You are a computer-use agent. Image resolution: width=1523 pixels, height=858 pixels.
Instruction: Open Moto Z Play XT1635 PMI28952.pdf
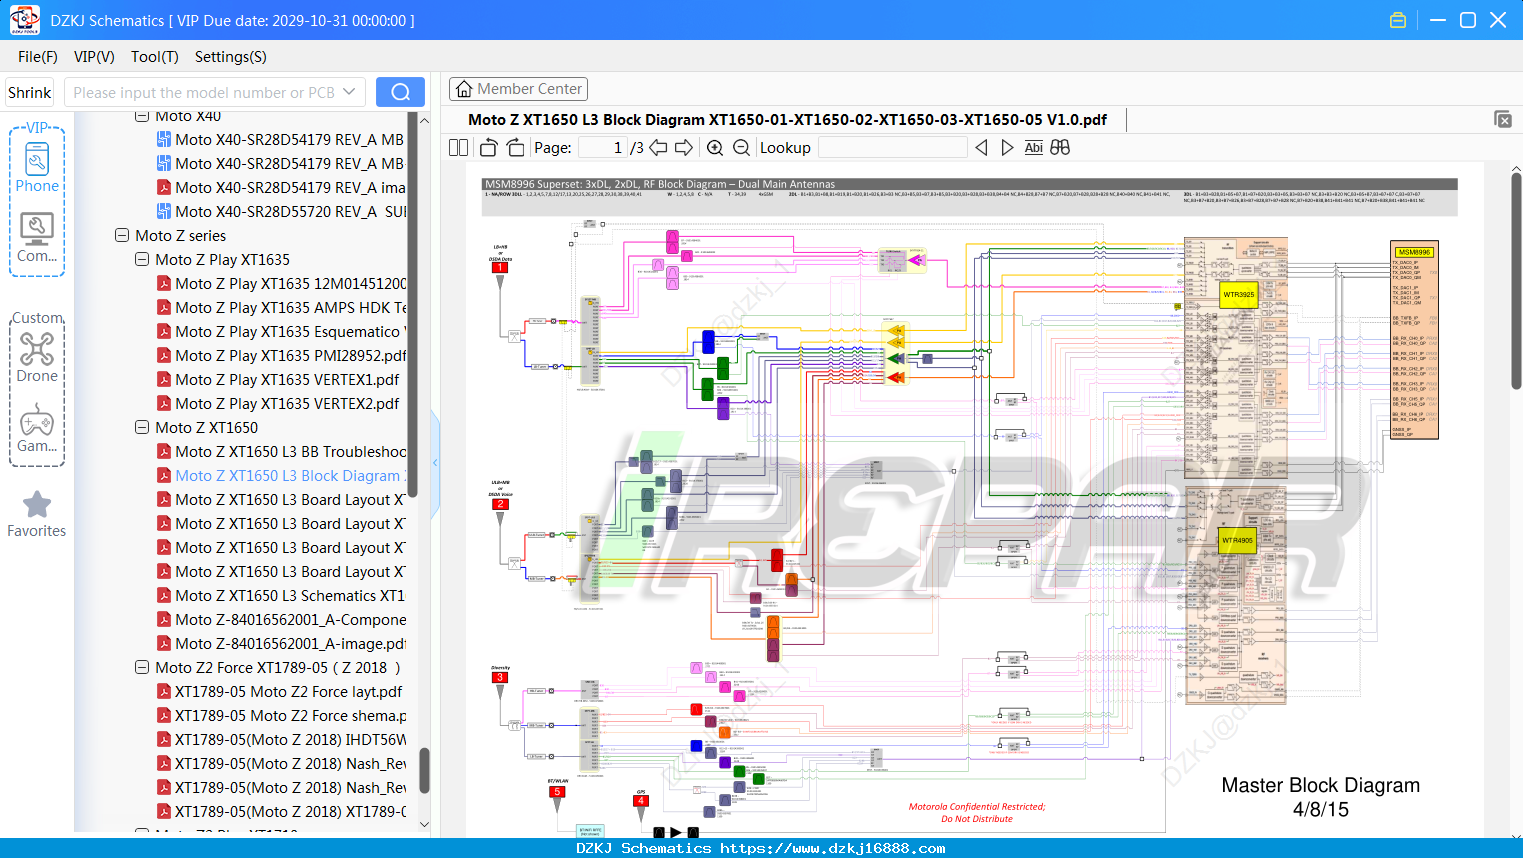click(291, 356)
